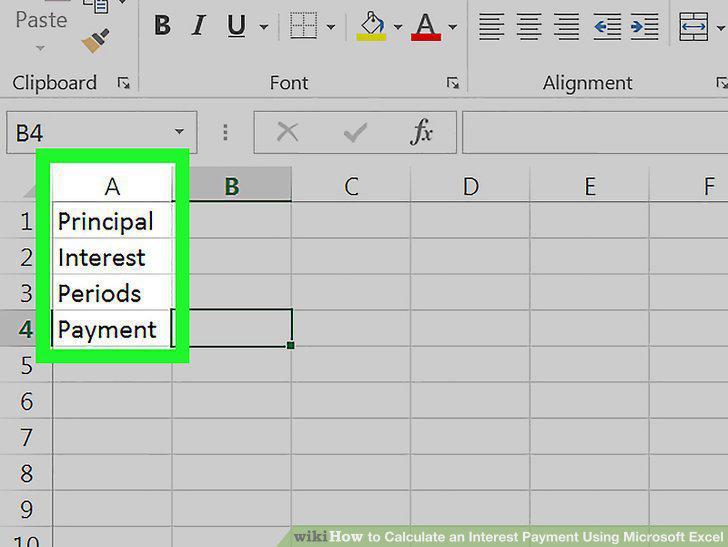Open the fill color dropdown arrow
This screenshot has height=547, width=728.
[x=398, y=27]
